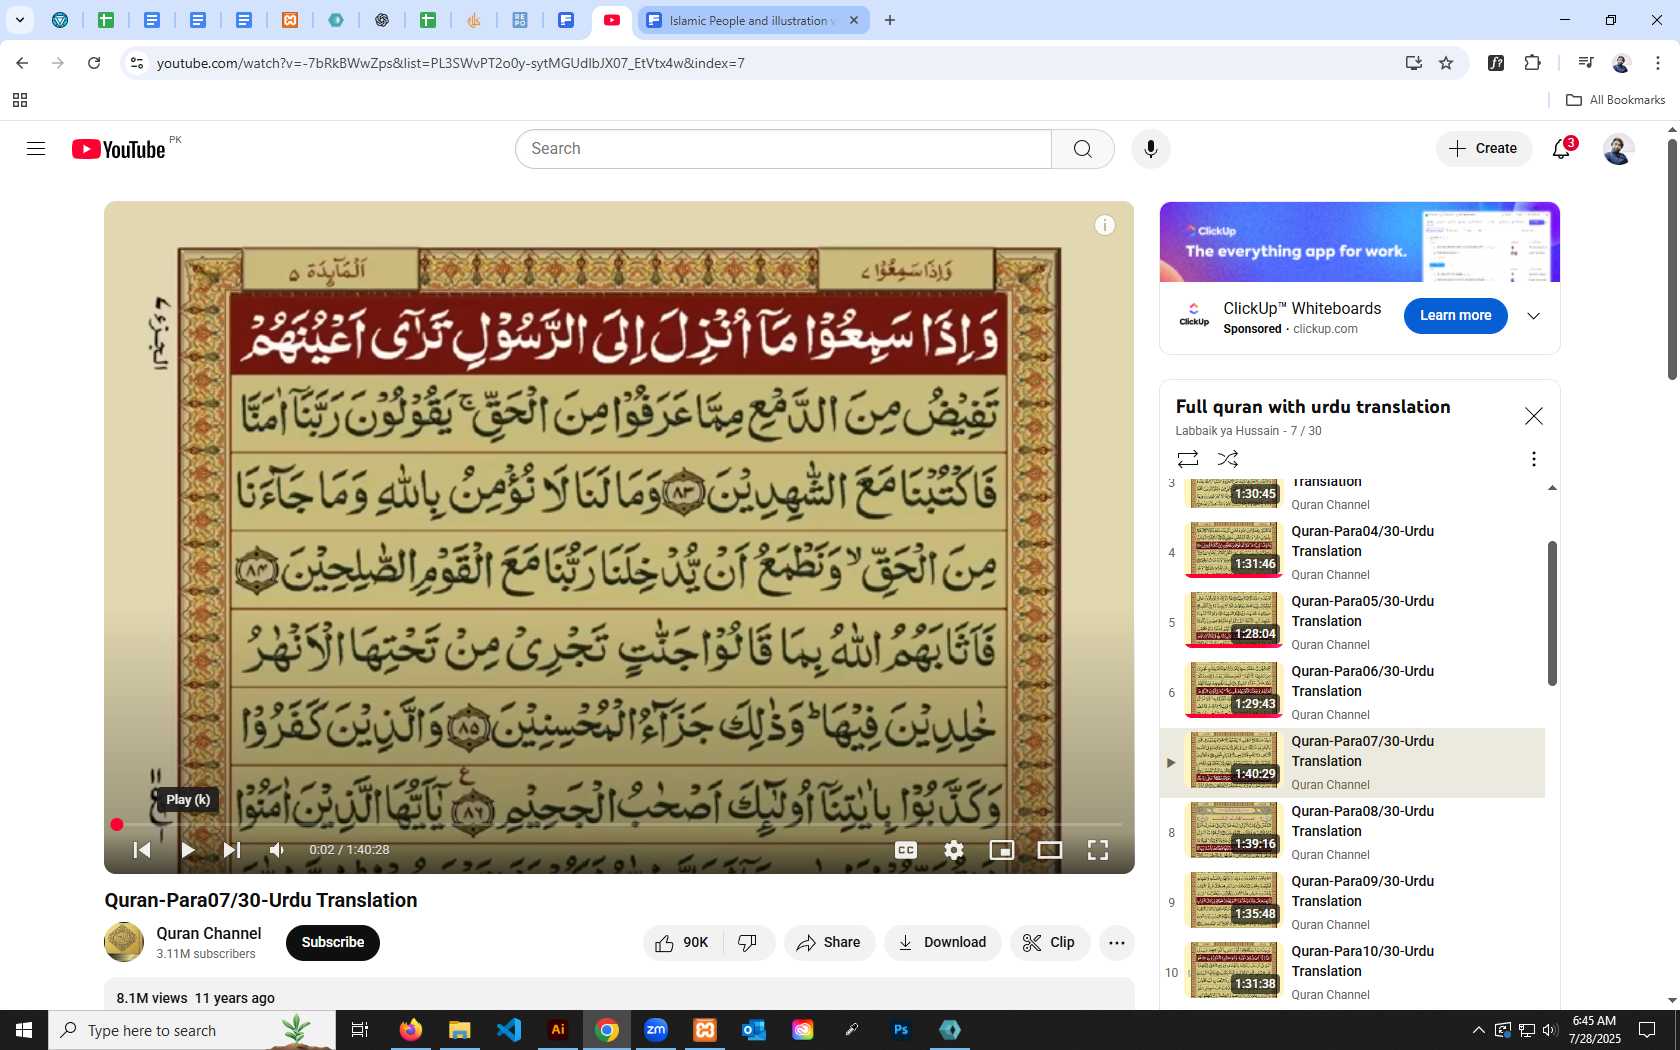Show video info card icon
The height and width of the screenshot is (1050, 1680).
point(1105,225)
